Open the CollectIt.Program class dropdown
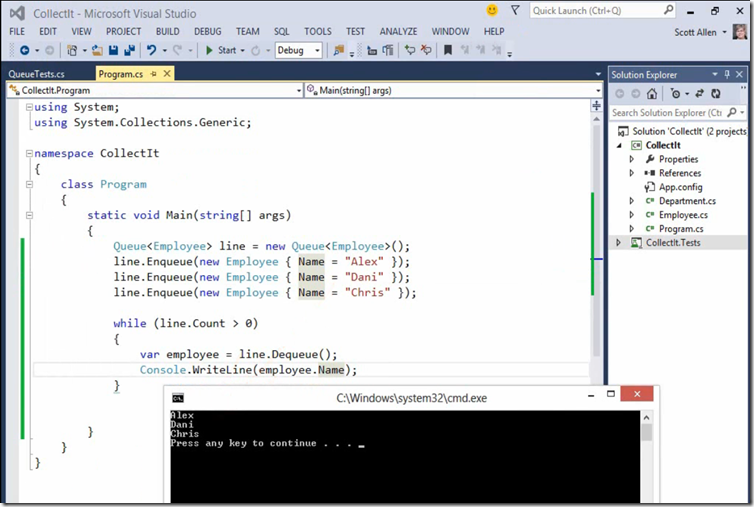The width and height of the screenshot is (754, 507). [x=299, y=90]
